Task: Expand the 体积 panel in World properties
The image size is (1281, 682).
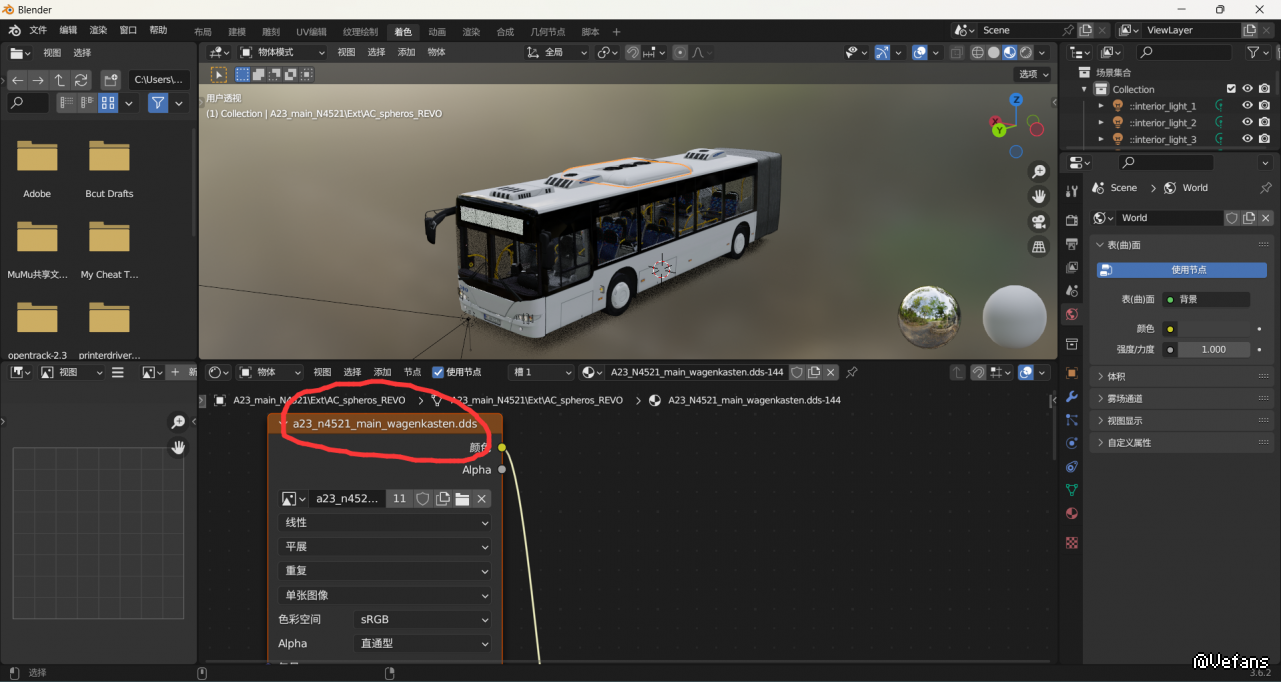Action: coord(1116,377)
